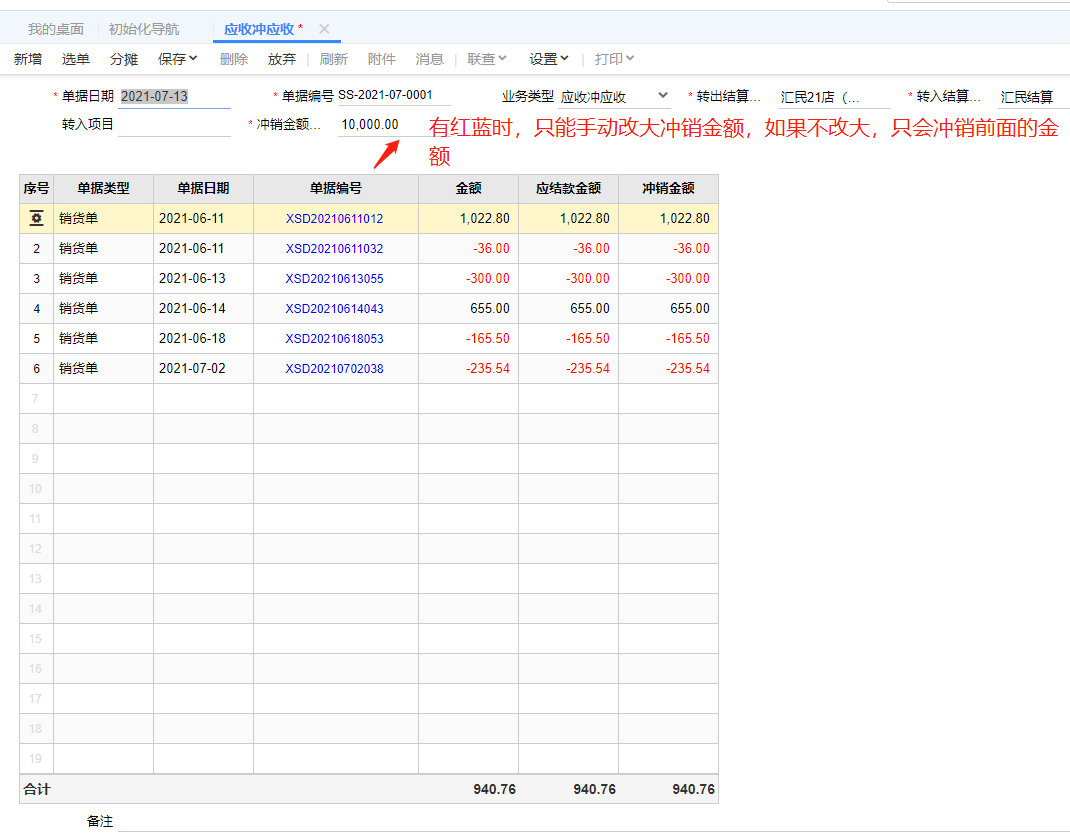The image size is (1070, 838).
Task: Click the 单据类型 column header
Action: point(104,189)
